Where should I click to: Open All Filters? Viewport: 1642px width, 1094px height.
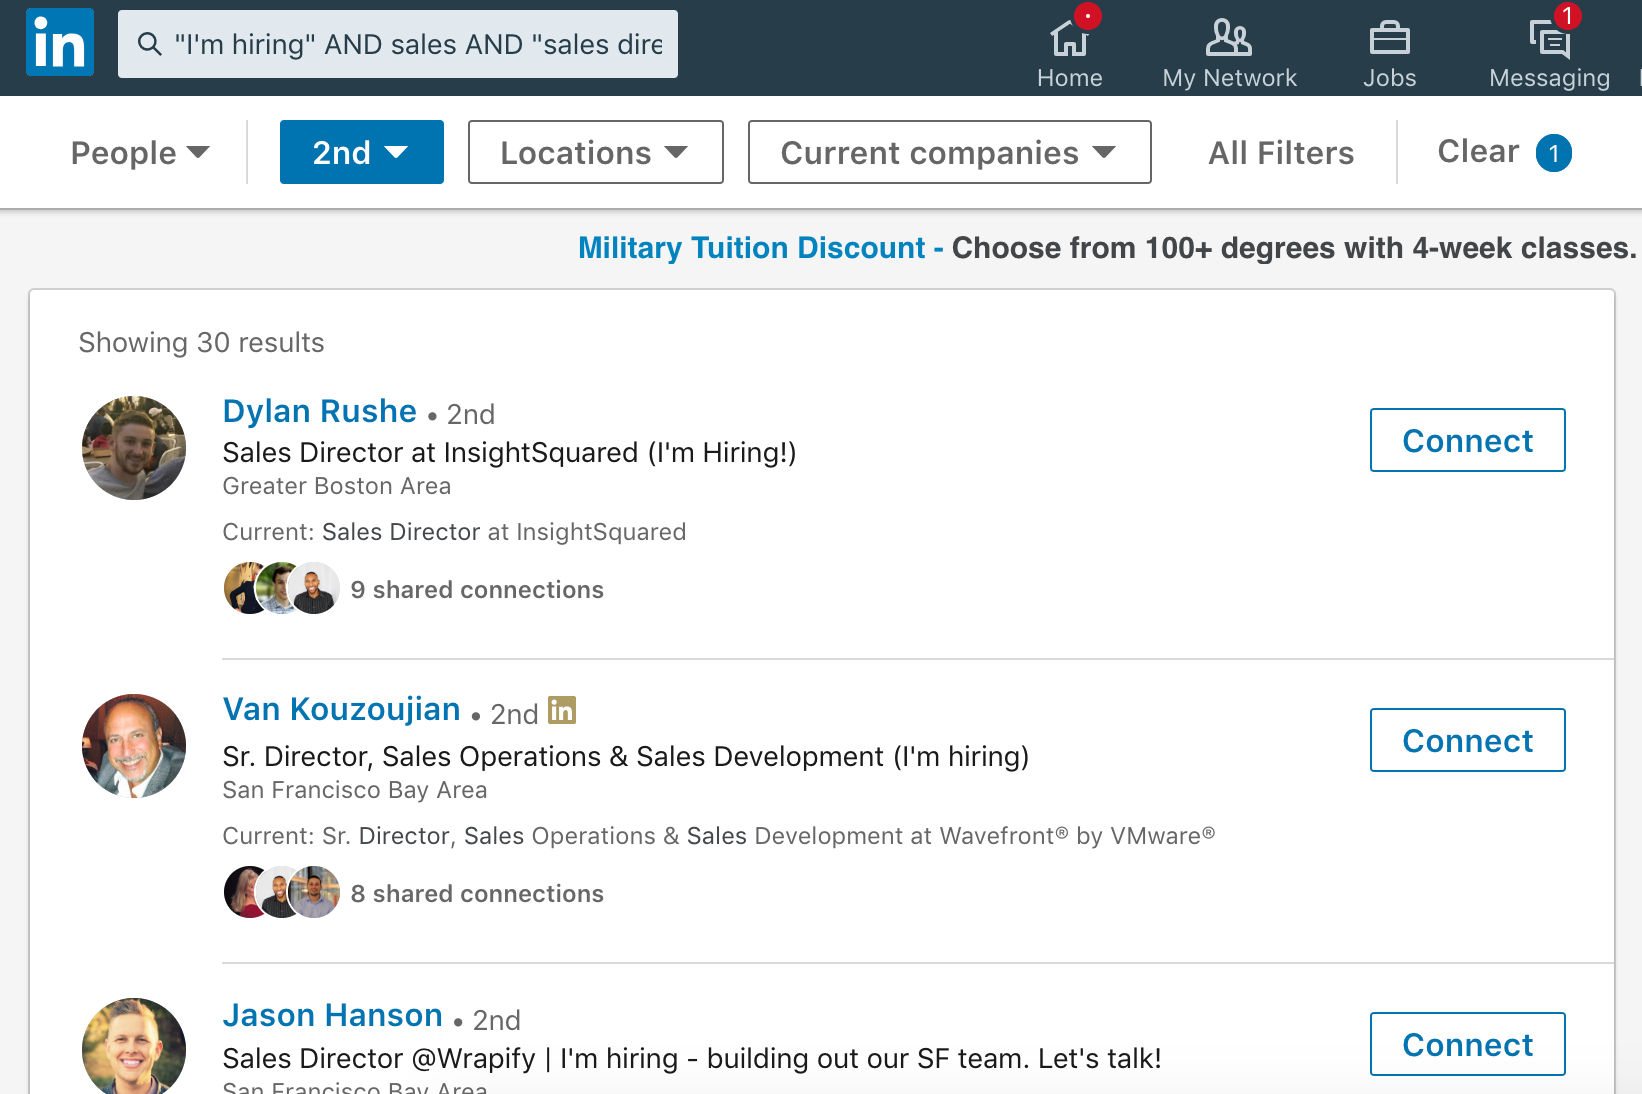(x=1281, y=153)
